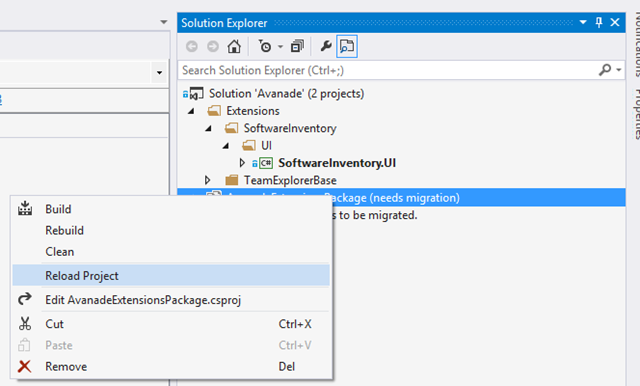Open the left pane combo box dropdown

159,73
